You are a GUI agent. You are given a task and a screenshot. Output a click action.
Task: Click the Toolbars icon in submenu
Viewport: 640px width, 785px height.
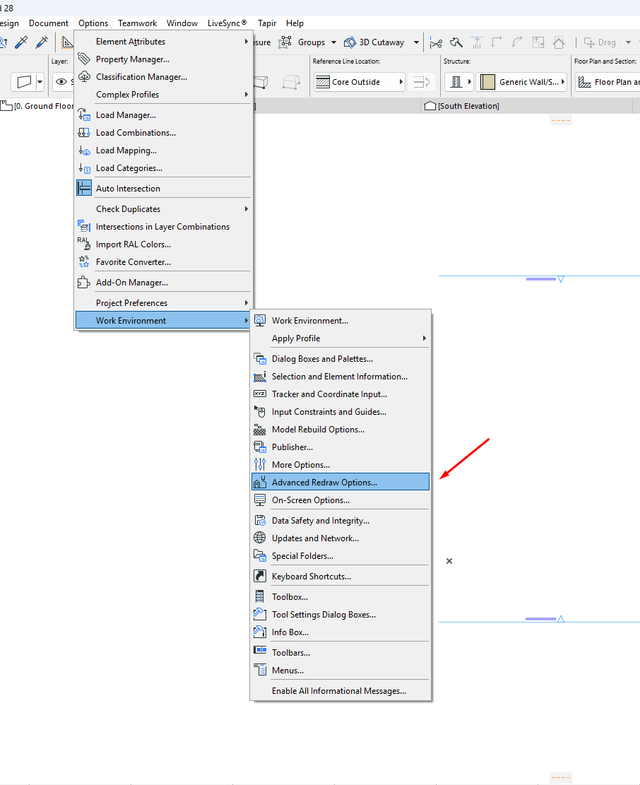coord(260,650)
